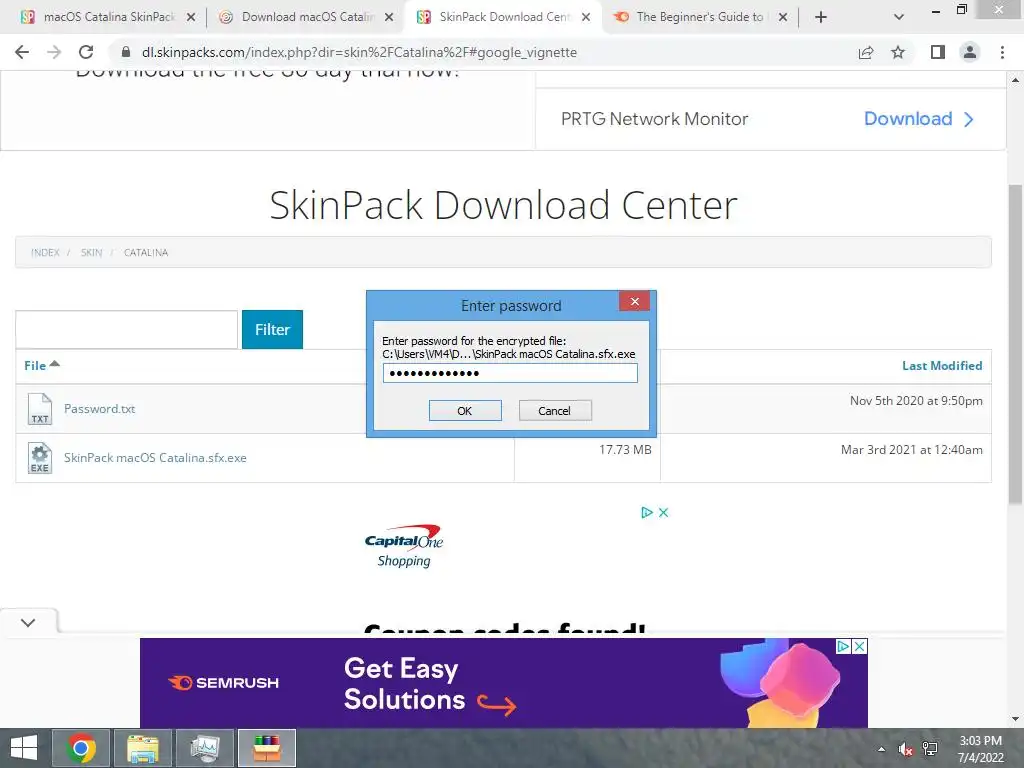Close the SkinPack Download Center tab
Viewport: 1024px width, 768px height.
coord(586,18)
